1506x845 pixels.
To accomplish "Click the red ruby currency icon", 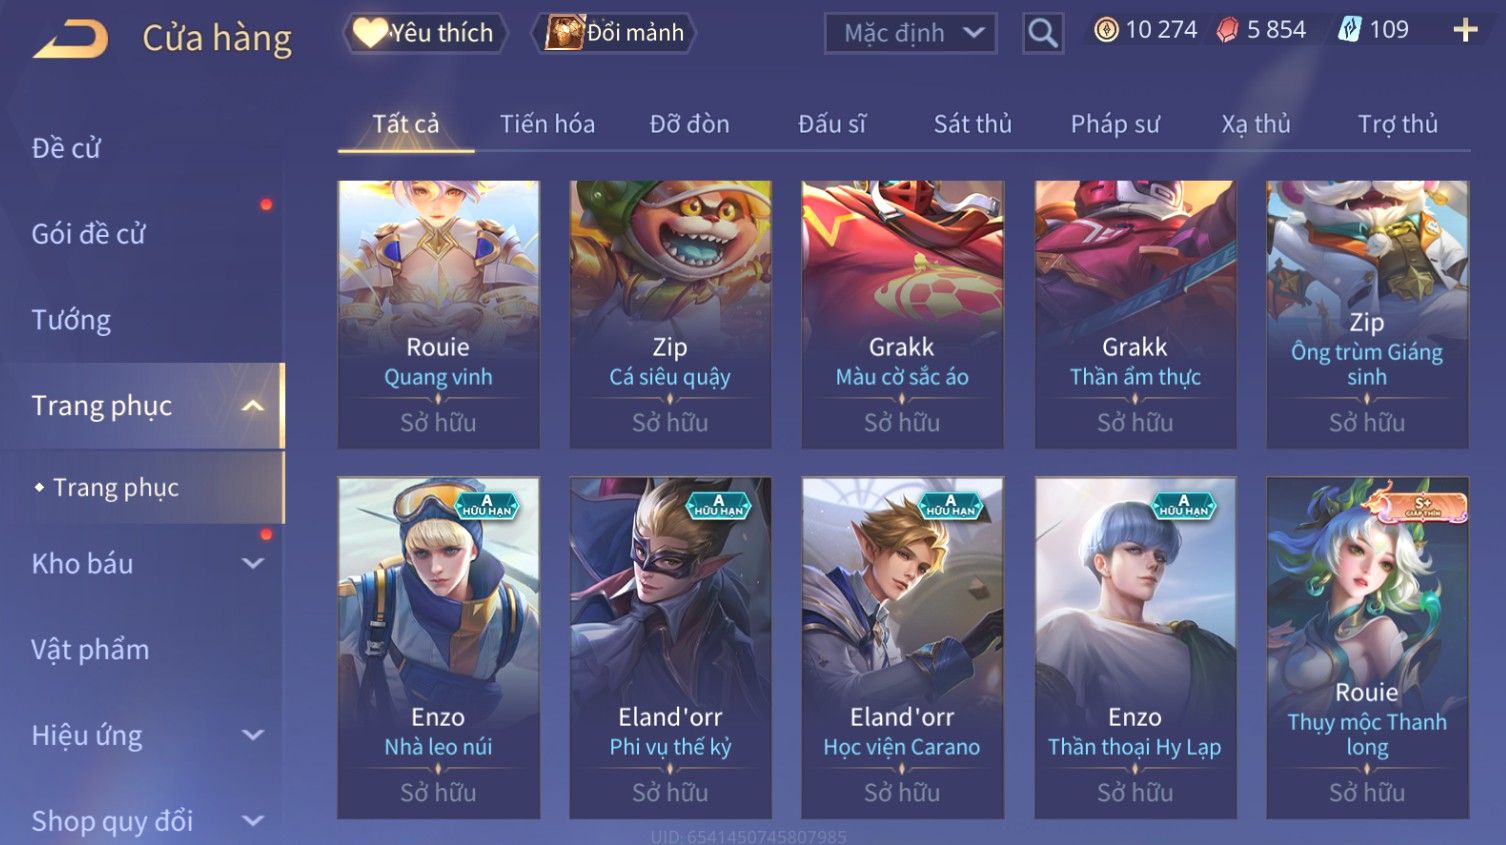I will pos(1227,31).
